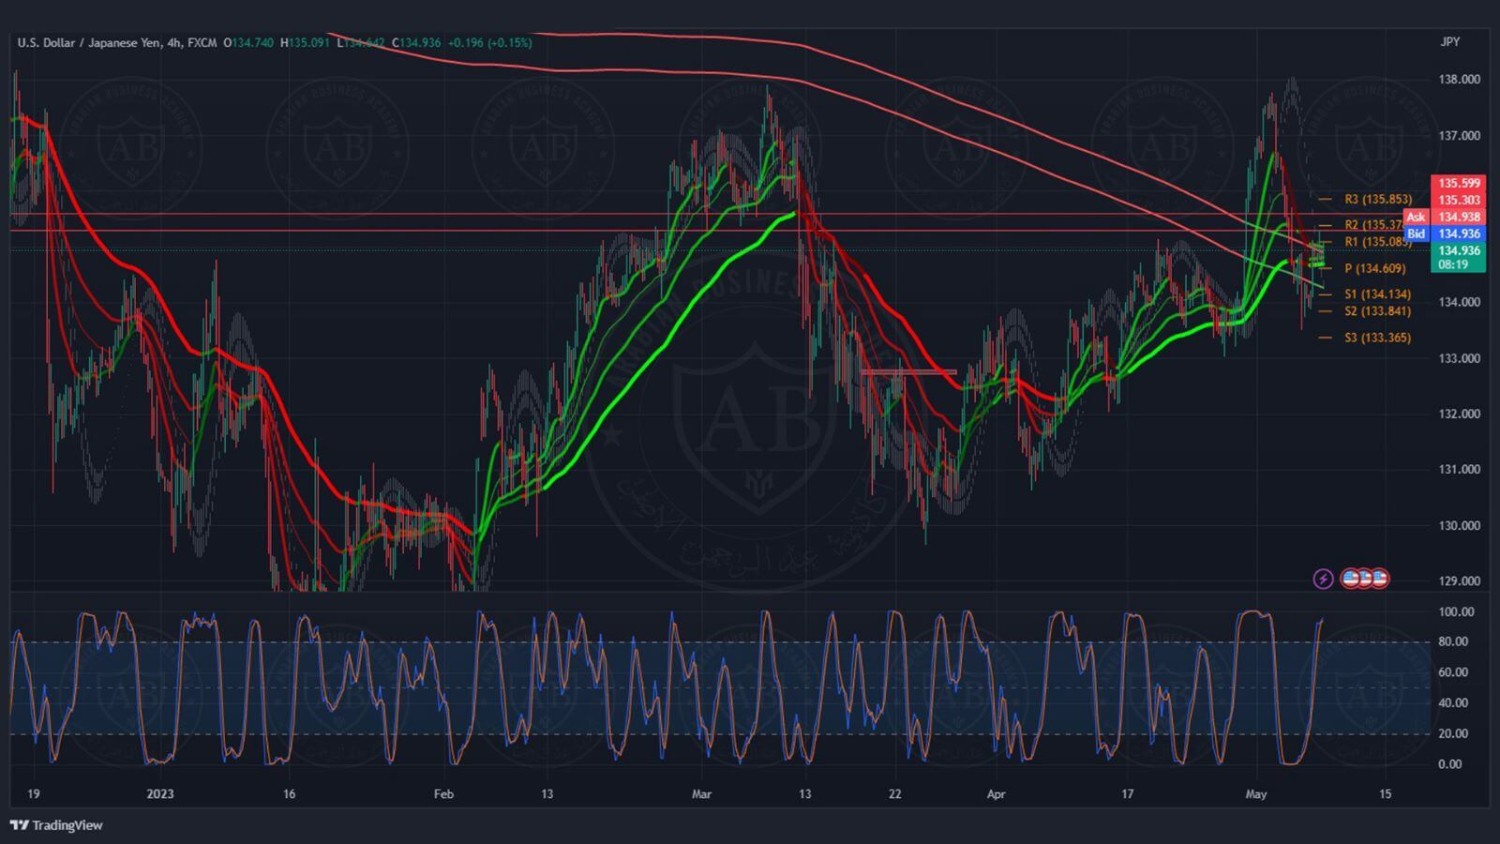
Task: Click 80.00 on the oscillator scale
Action: [x=1453, y=641]
